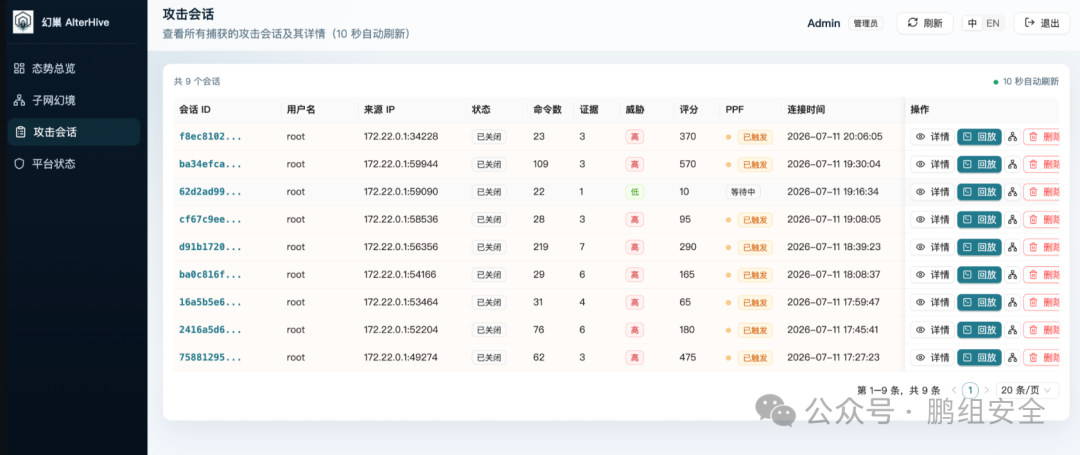This screenshot has width=1080, height=455.
Task: Switch language to EN
Action: click(993, 23)
